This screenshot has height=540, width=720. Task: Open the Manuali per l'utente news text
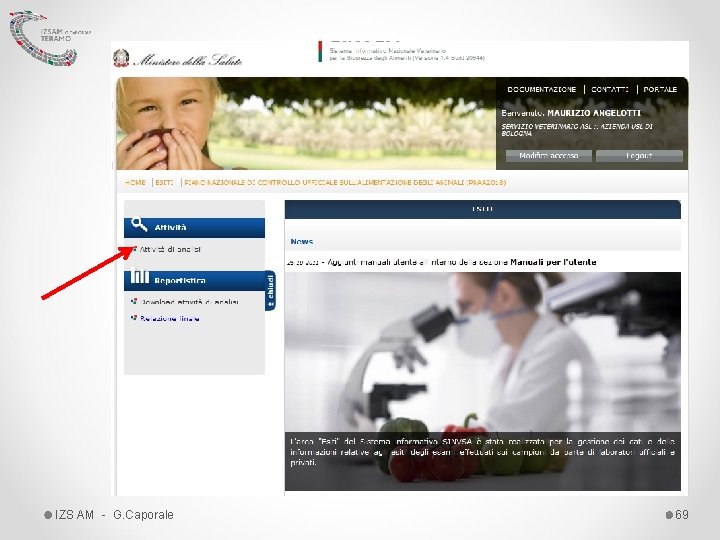[x=553, y=262]
